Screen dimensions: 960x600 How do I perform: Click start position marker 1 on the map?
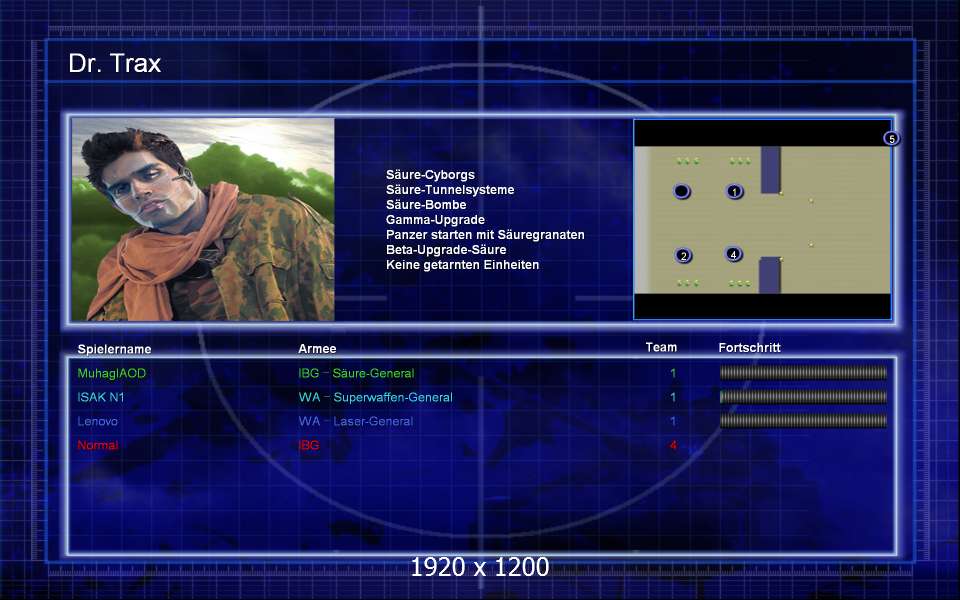click(x=734, y=192)
